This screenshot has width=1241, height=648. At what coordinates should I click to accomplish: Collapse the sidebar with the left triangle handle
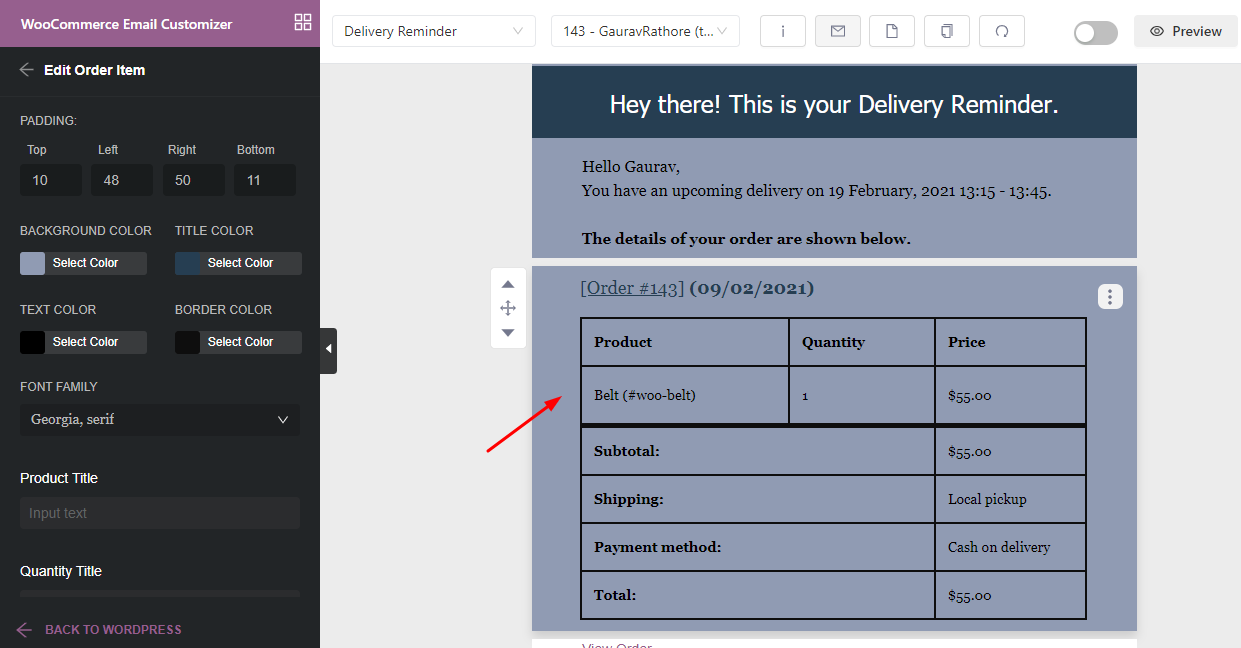329,350
